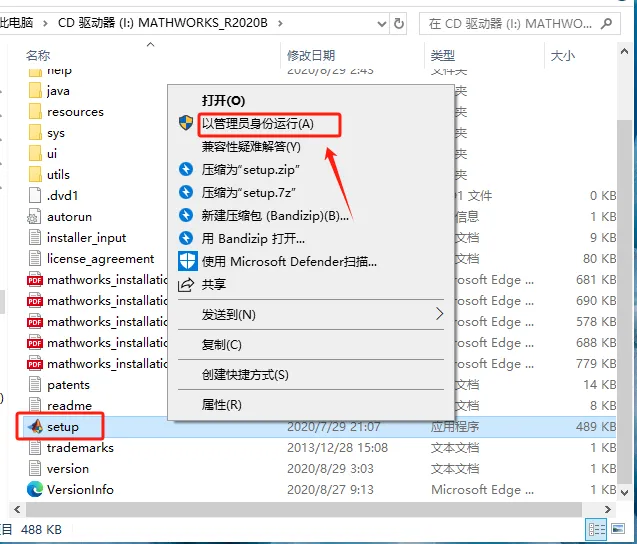Click the horizontal scrollbar thumb
This screenshot has height=544, width=637.
click(304, 509)
